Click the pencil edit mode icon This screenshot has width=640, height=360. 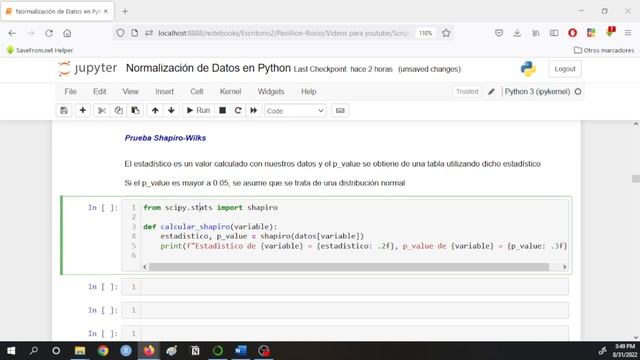tap(491, 91)
